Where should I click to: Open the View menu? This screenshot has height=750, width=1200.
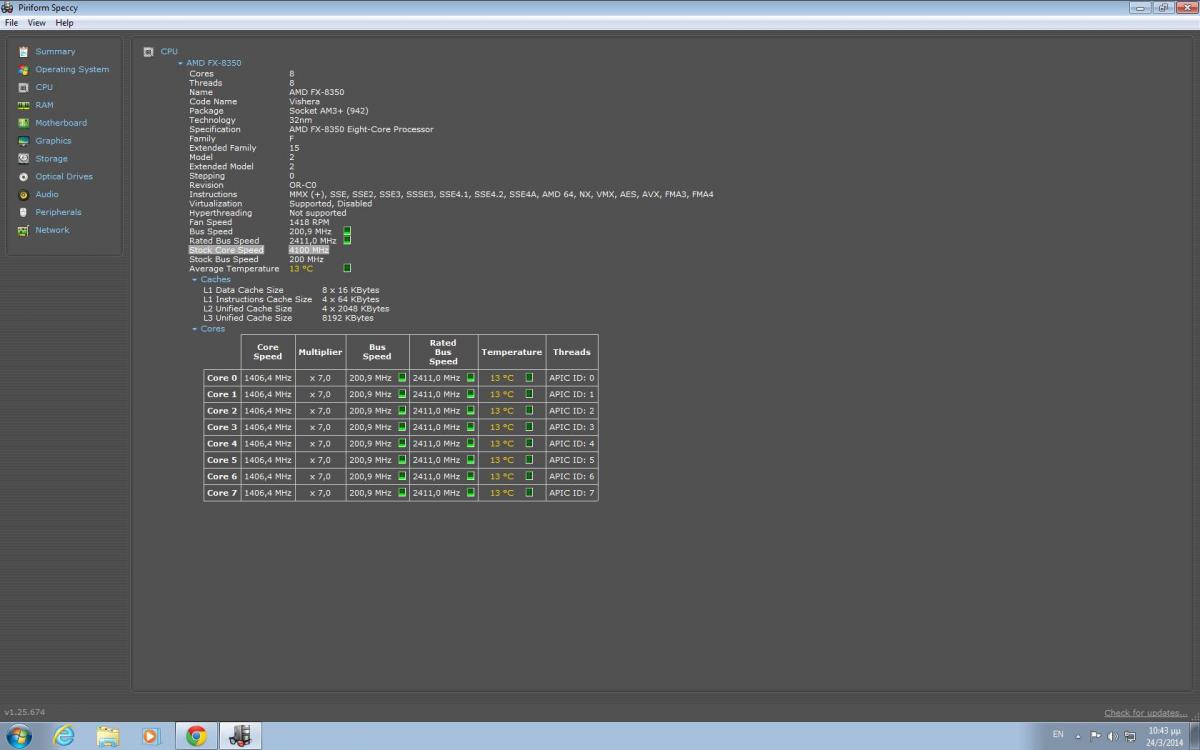36,22
